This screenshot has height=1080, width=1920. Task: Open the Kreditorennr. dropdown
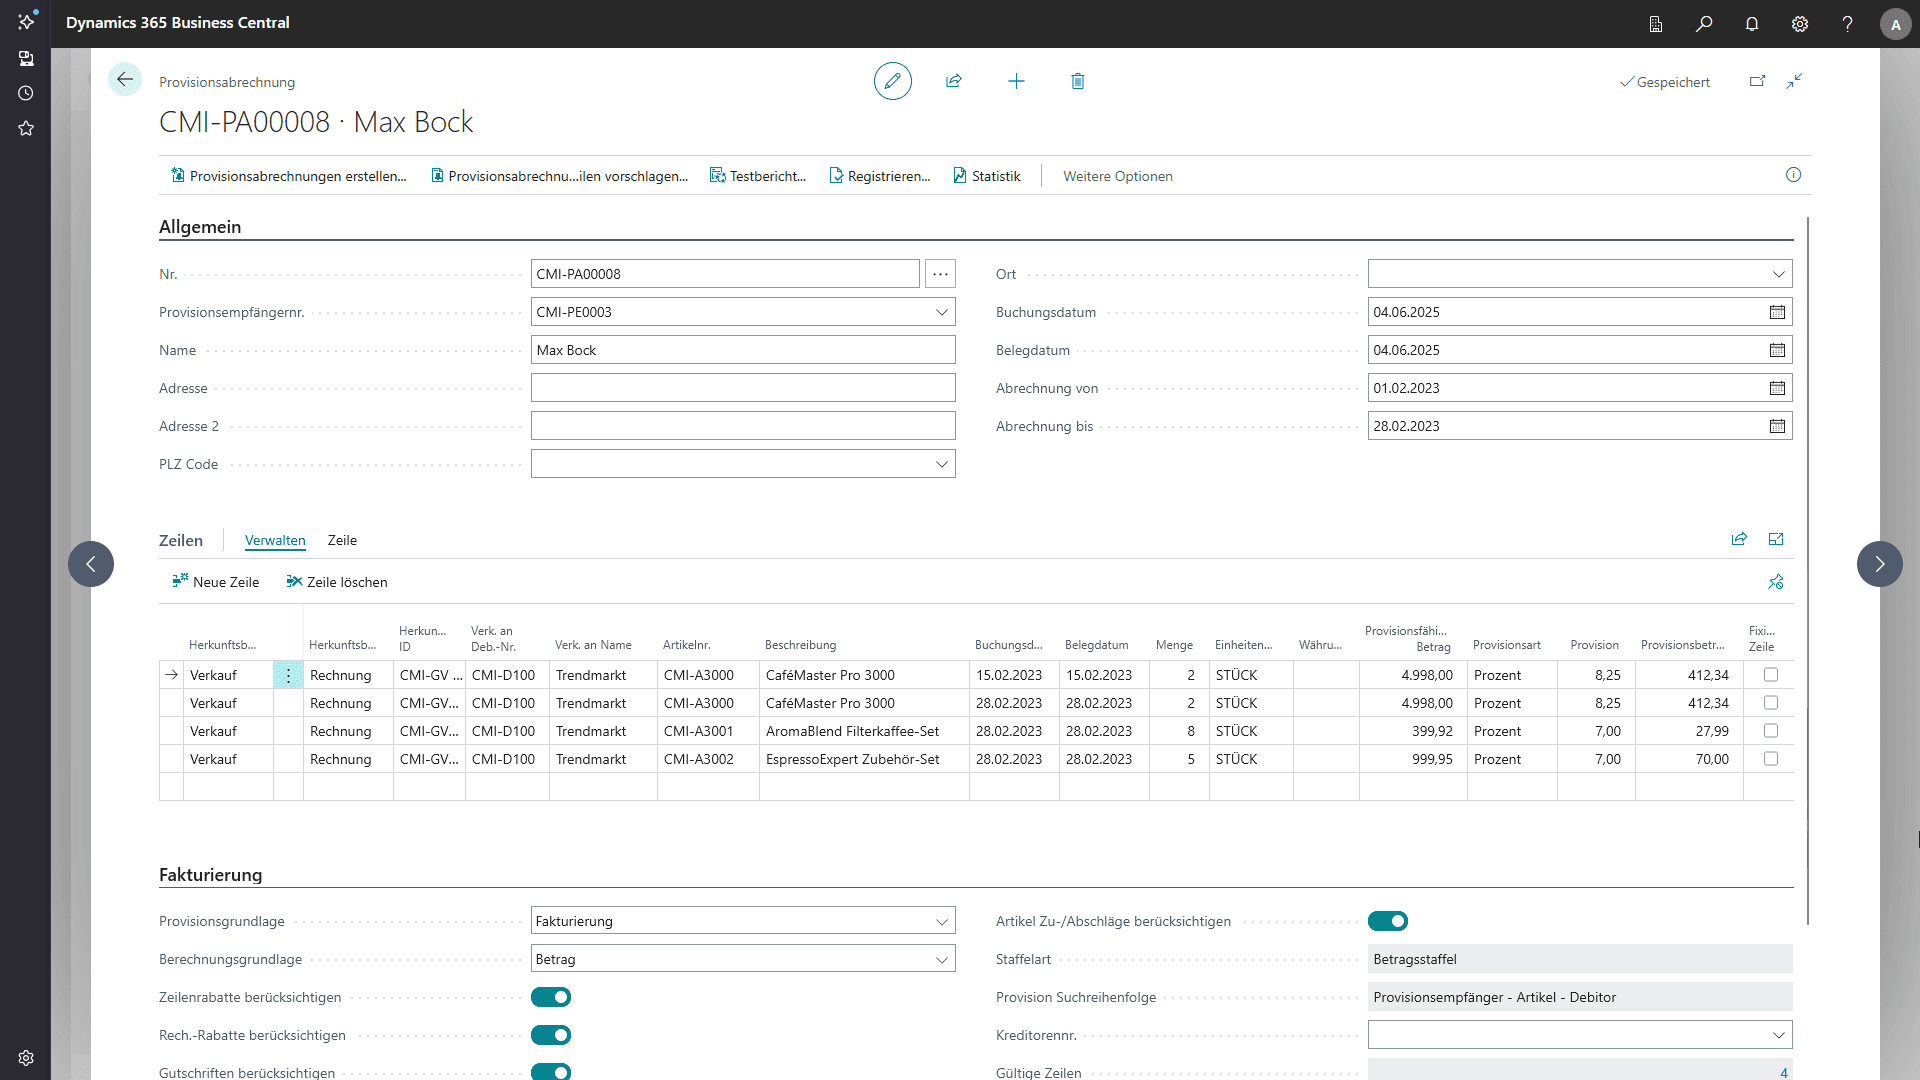click(1778, 1035)
